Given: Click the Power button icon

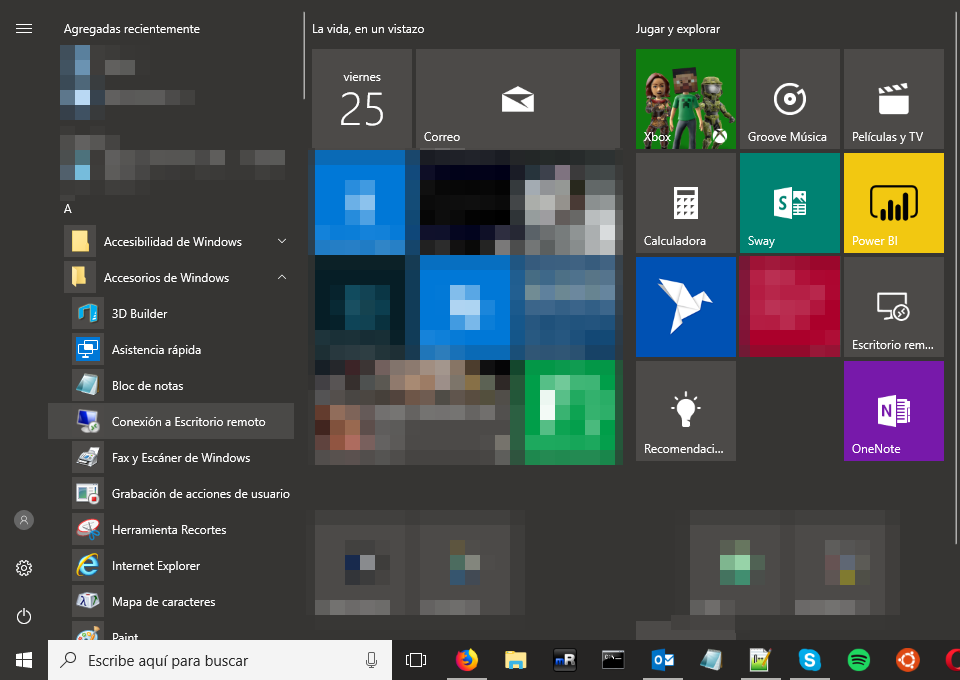Looking at the screenshot, I should point(24,616).
